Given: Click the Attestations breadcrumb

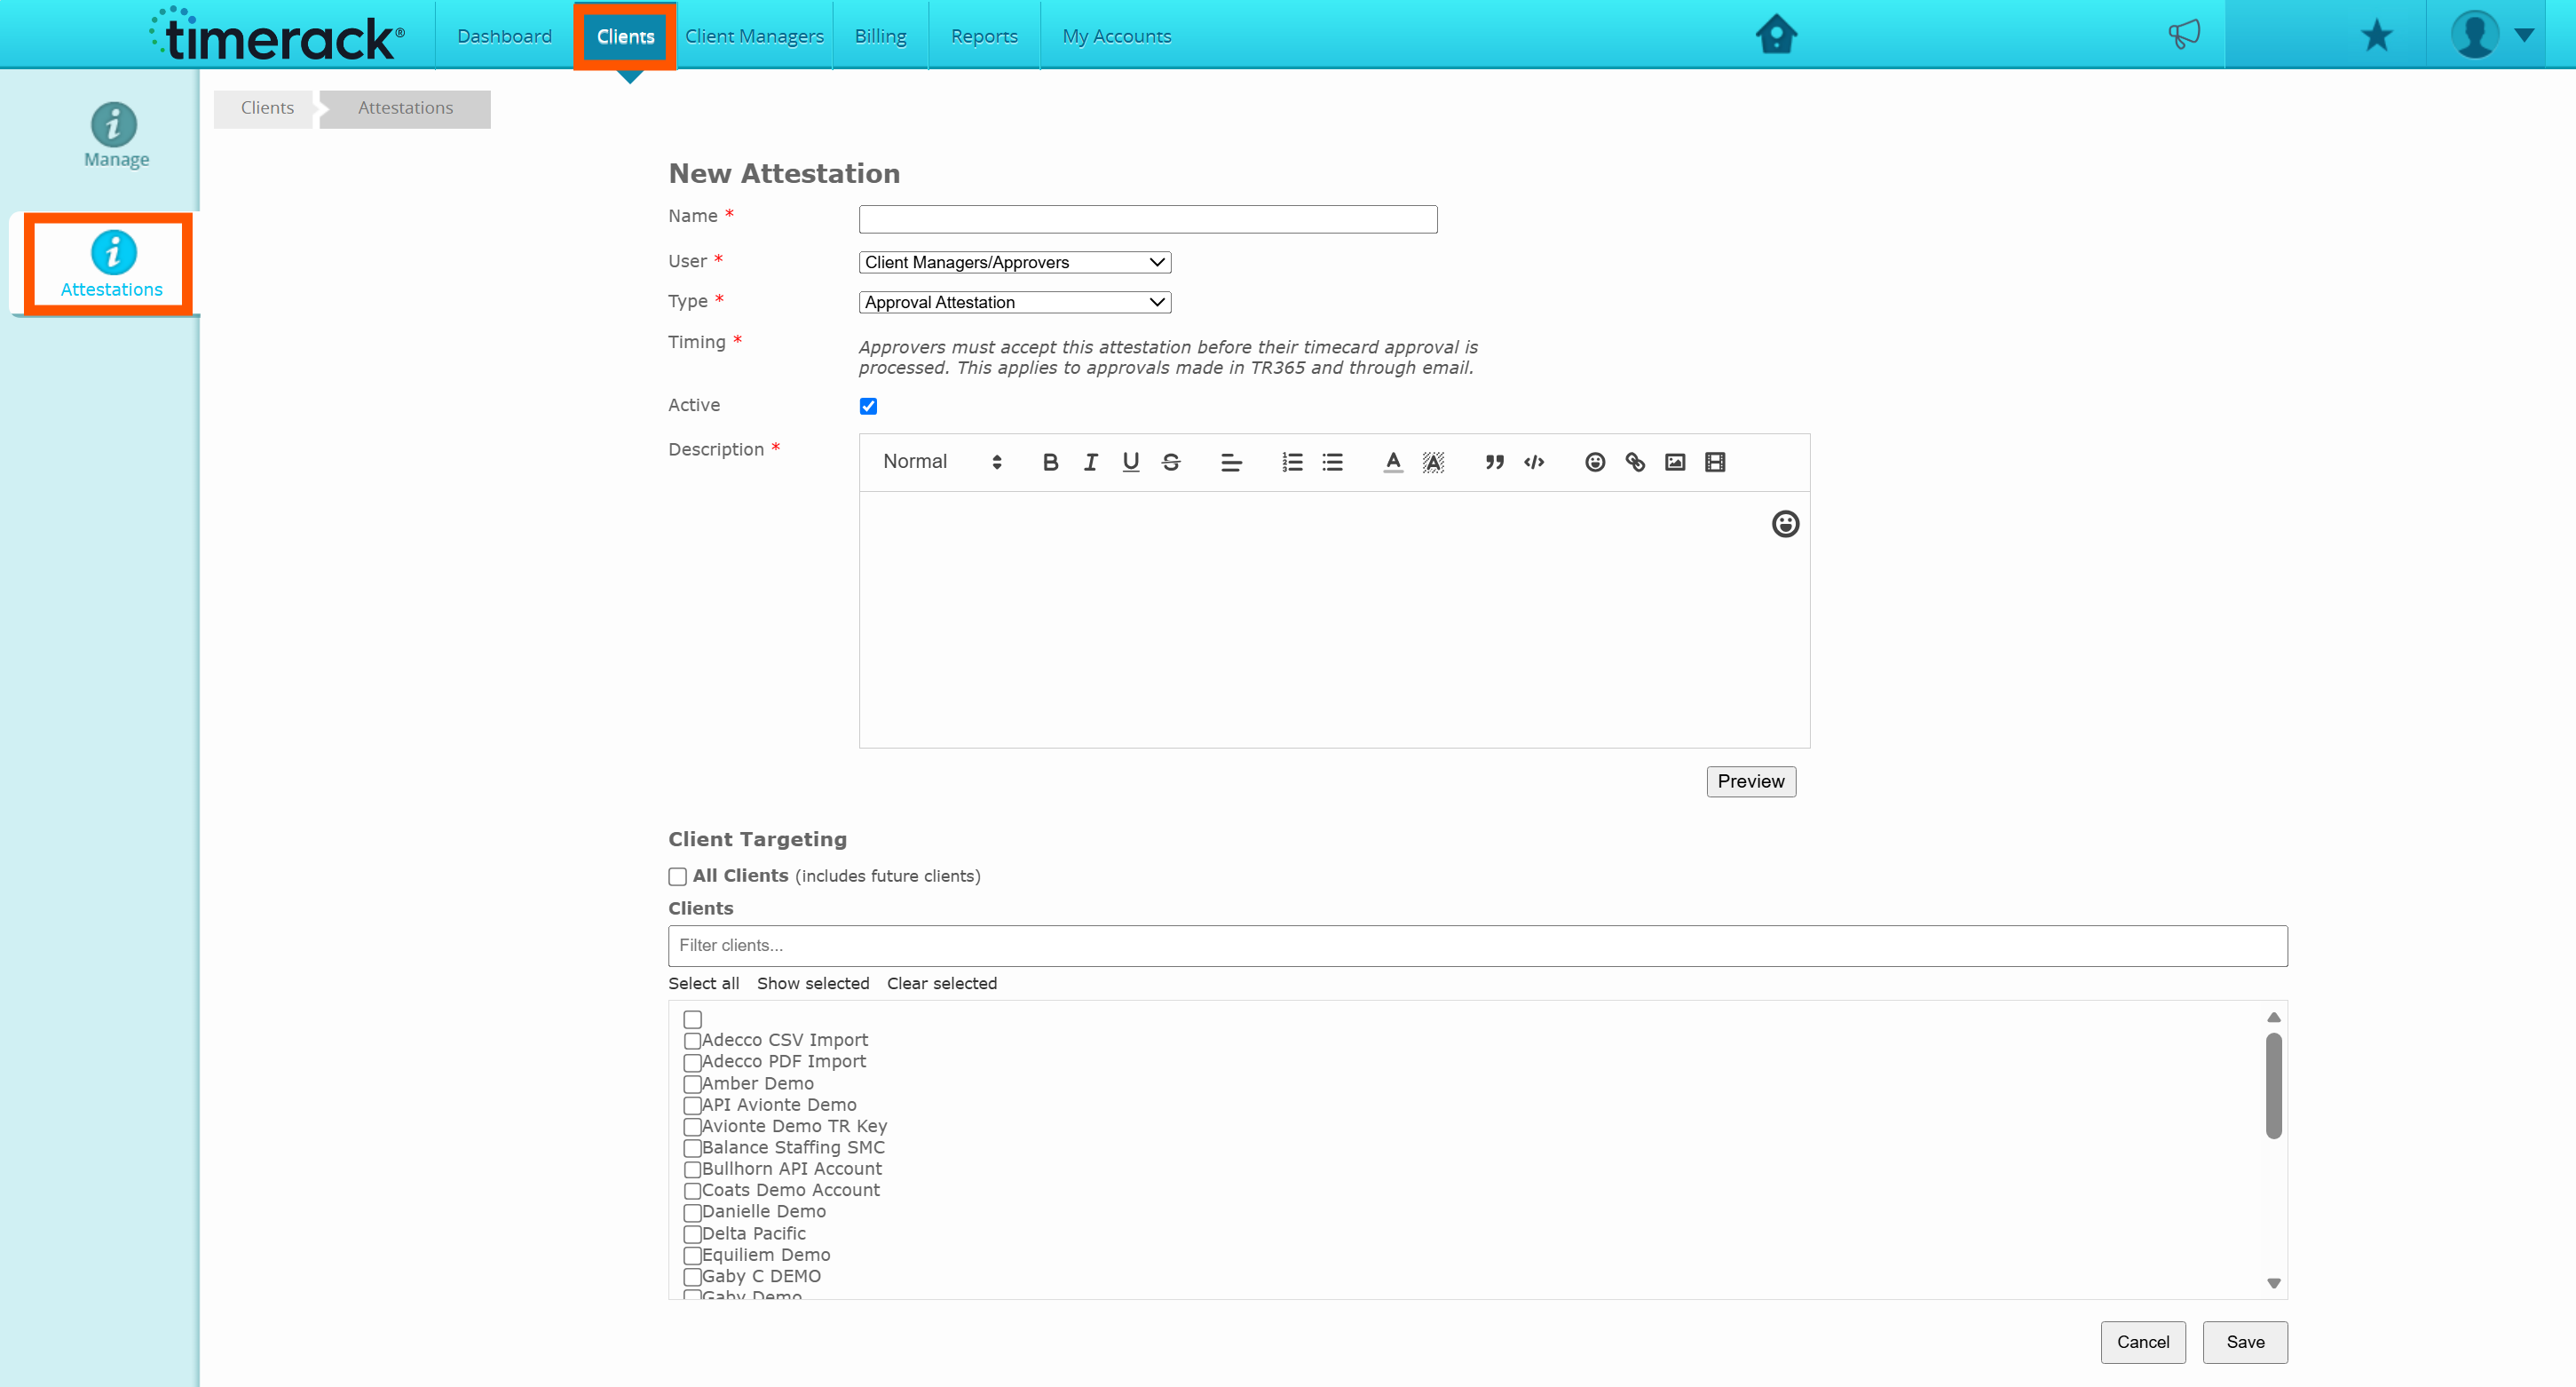Looking at the screenshot, I should 405,108.
